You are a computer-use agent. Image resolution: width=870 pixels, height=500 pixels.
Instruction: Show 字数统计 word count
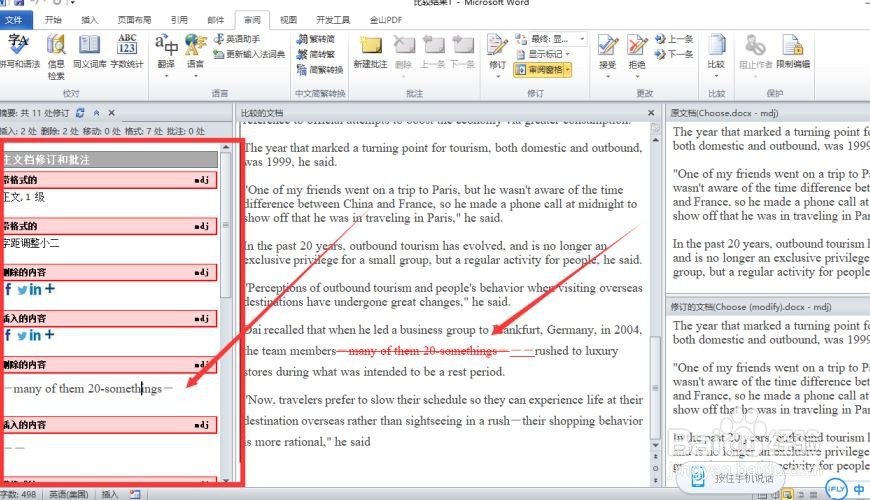127,51
